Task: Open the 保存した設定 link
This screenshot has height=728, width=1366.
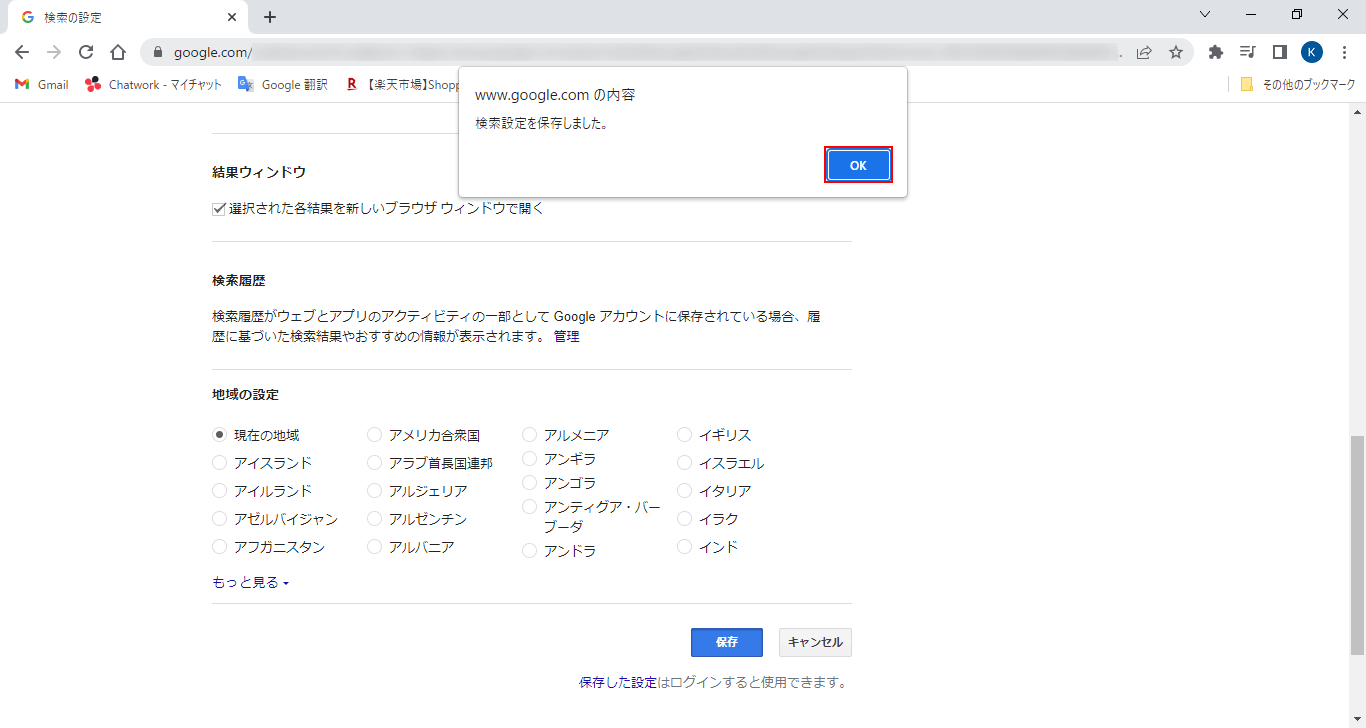Action: point(618,683)
